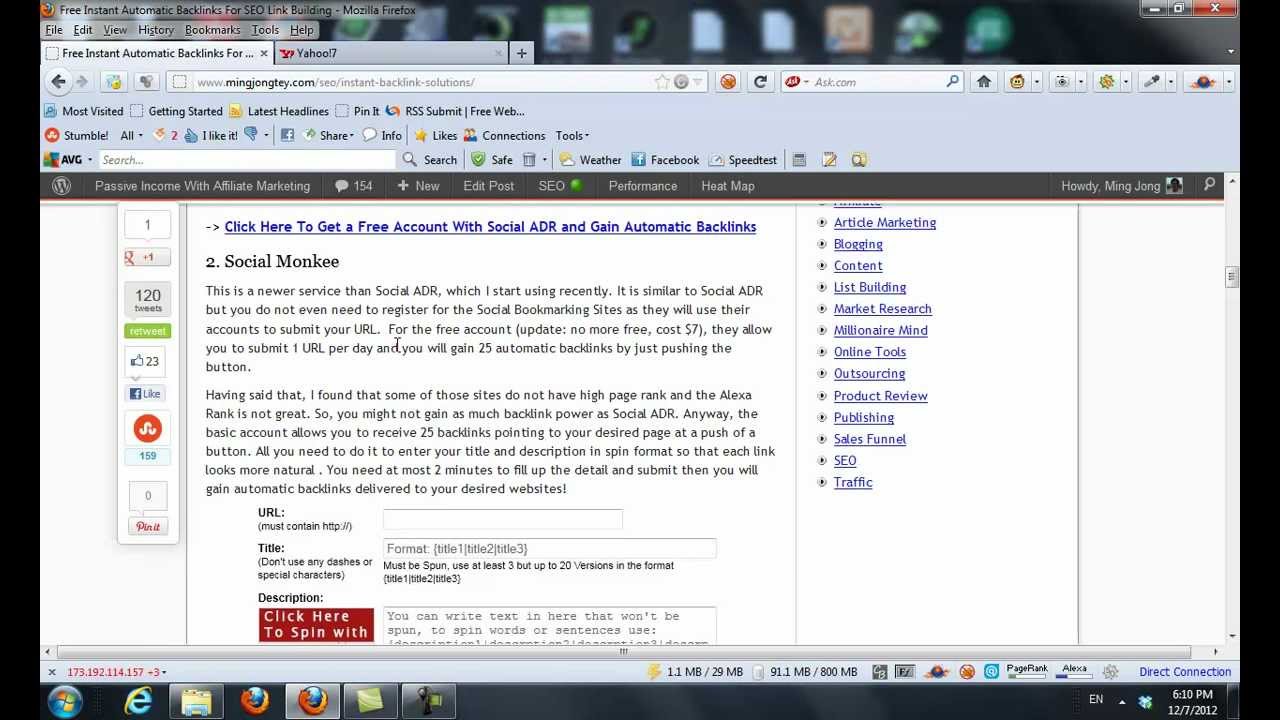1280x720 pixels.
Task: Open the History menu
Action: (155, 30)
